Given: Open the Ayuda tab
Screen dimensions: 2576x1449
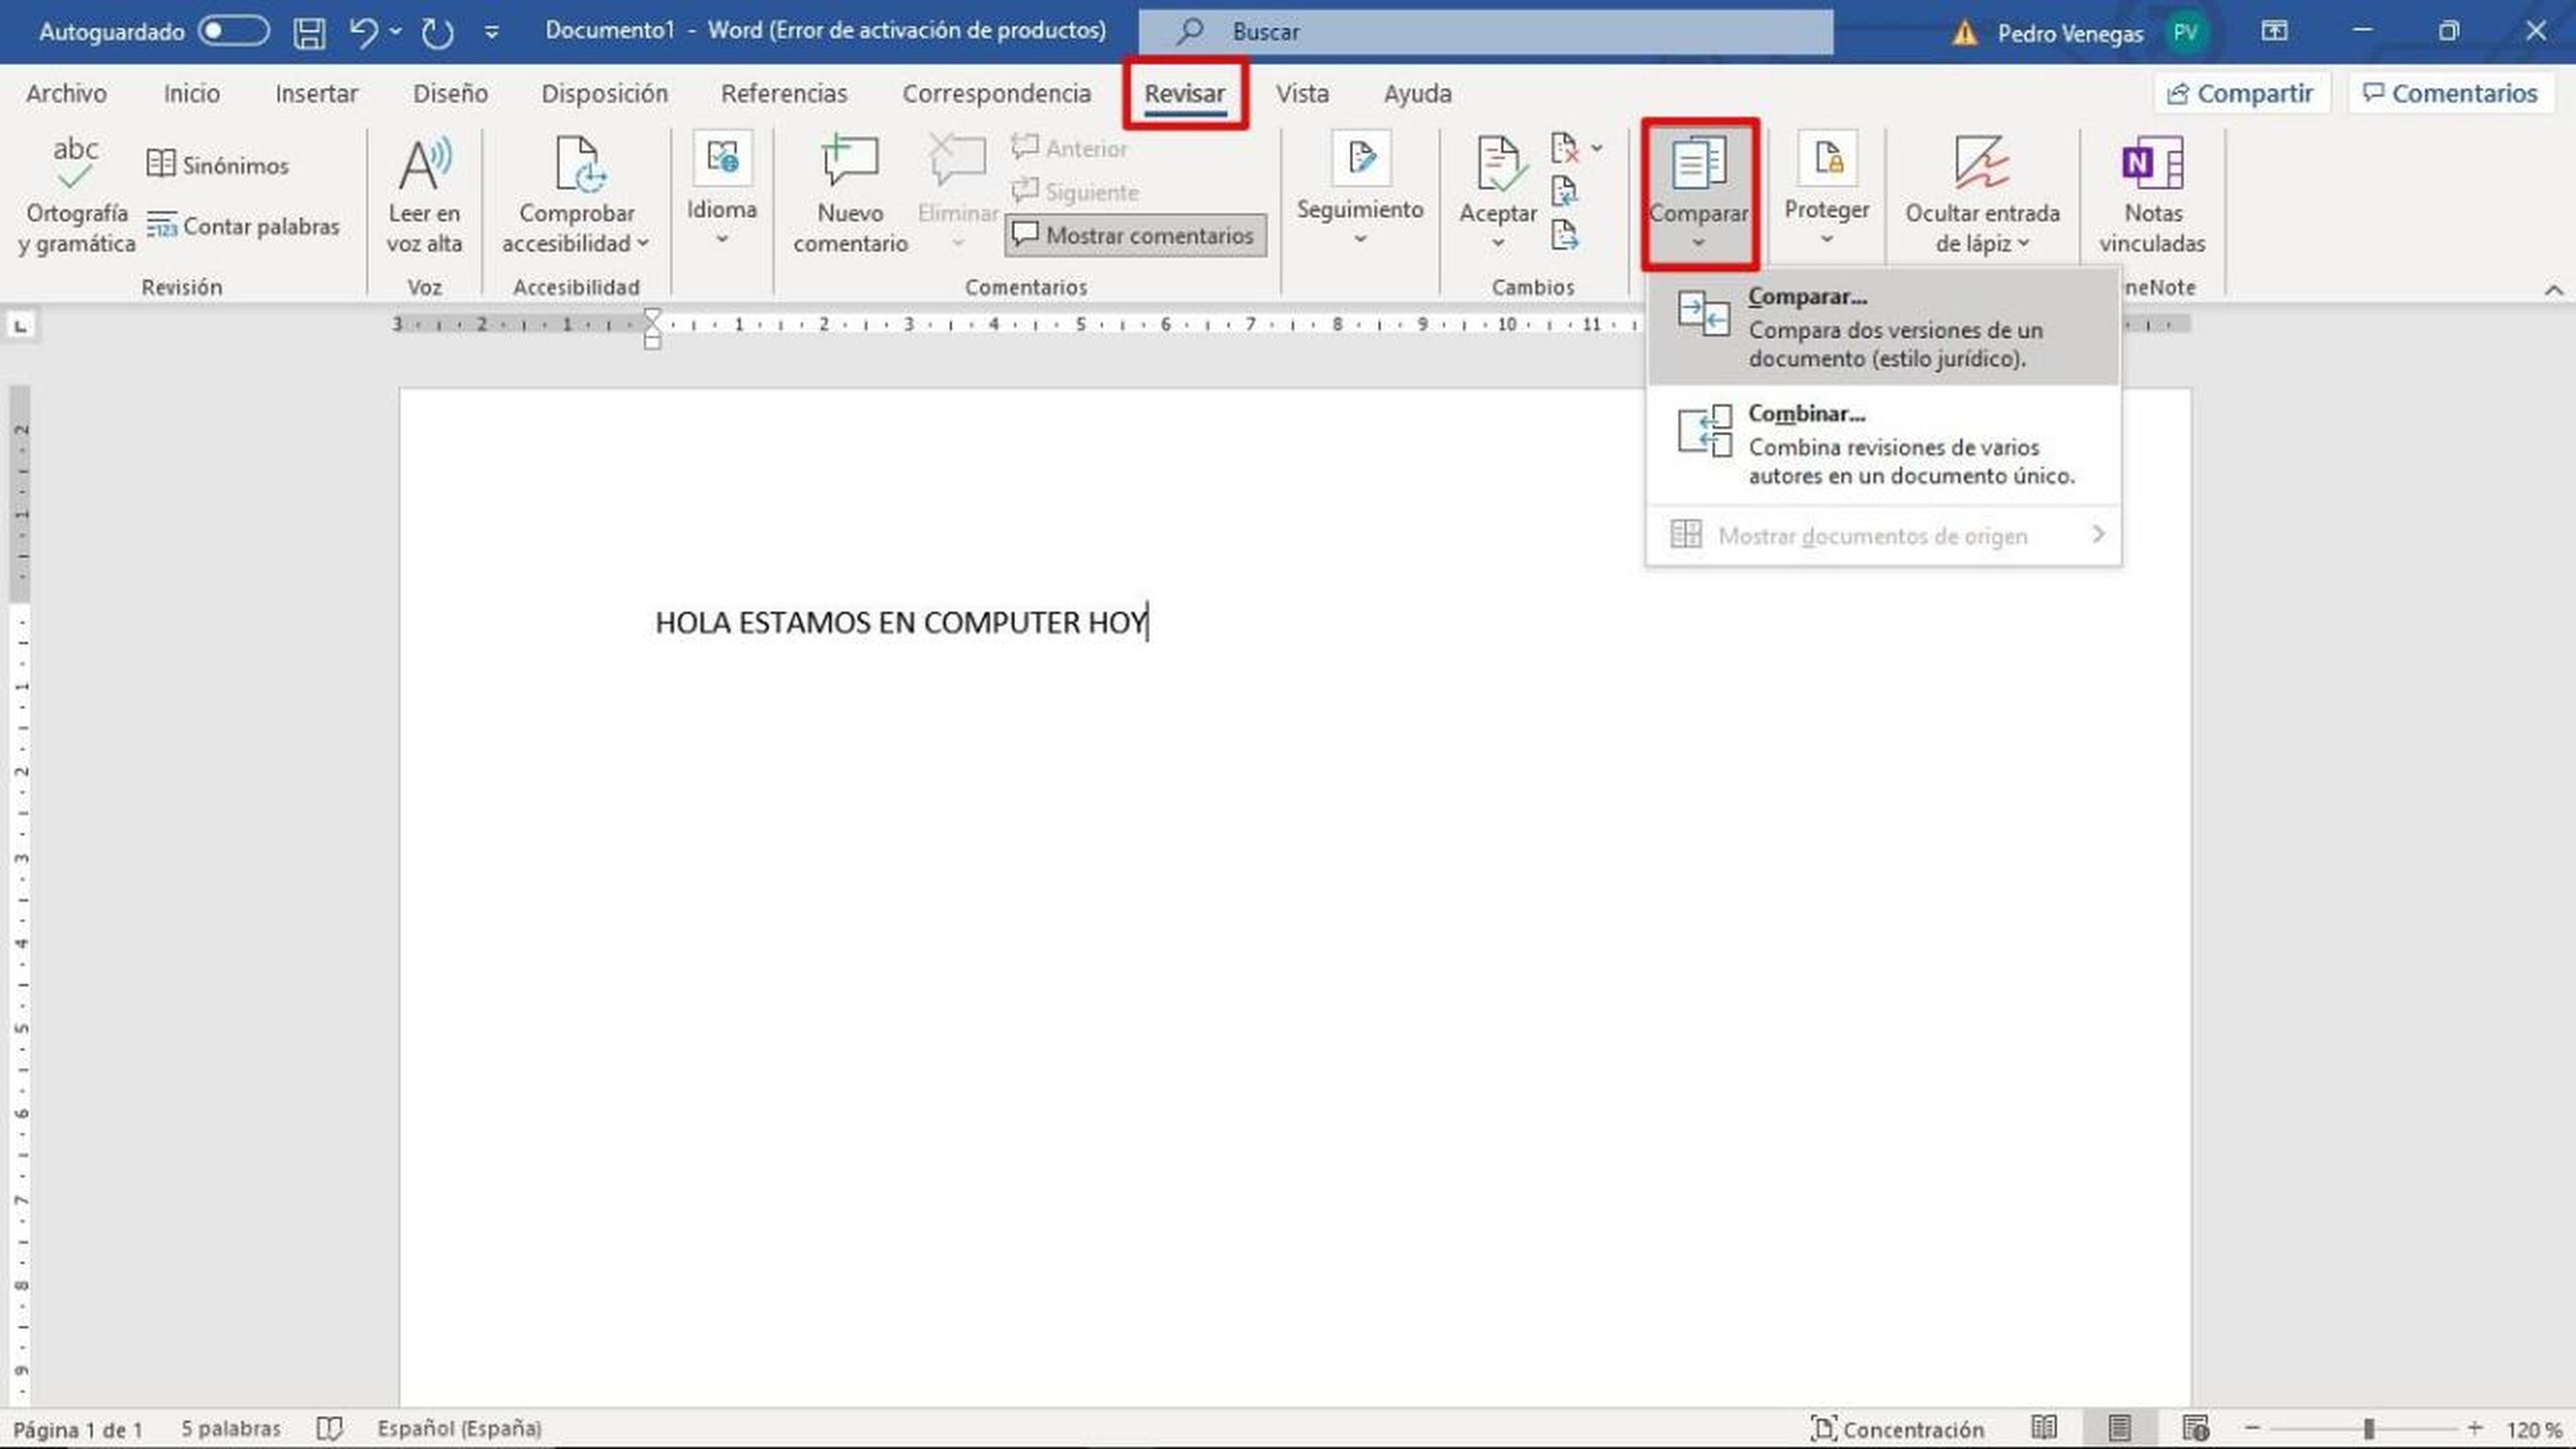Looking at the screenshot, I should pyautogui.click(x=1417, y=93).
